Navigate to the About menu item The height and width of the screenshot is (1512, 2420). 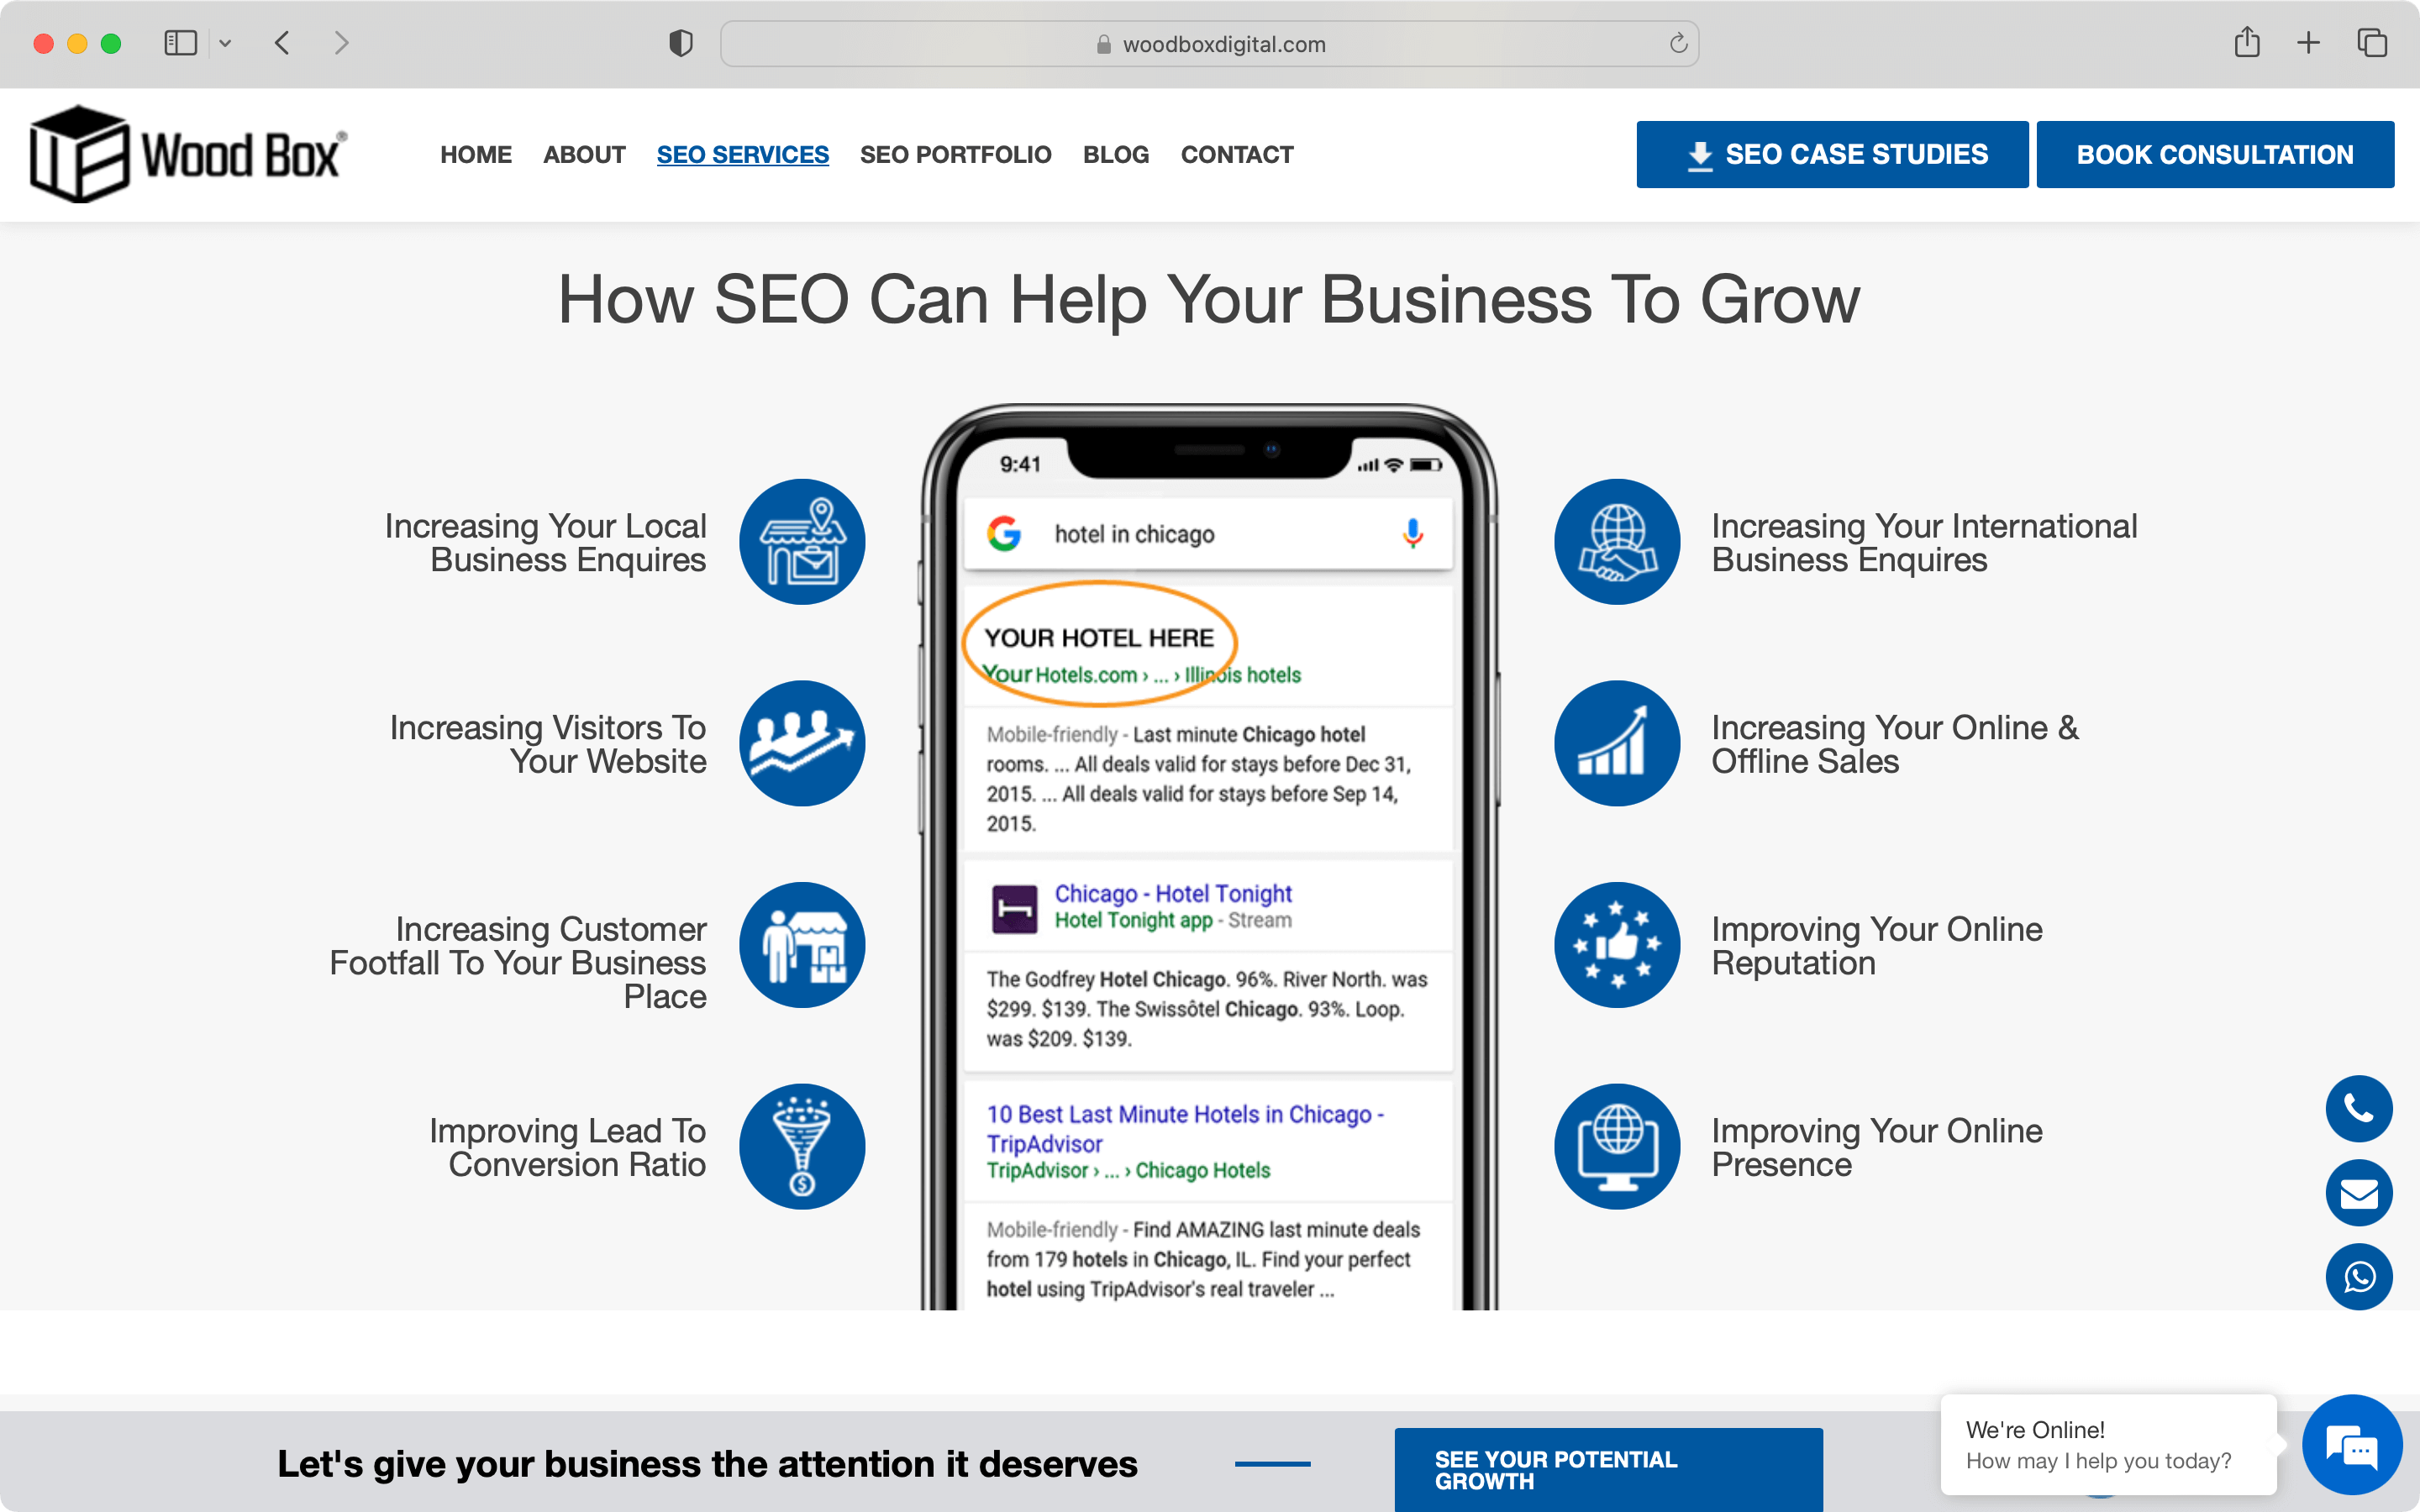[584, 153]
